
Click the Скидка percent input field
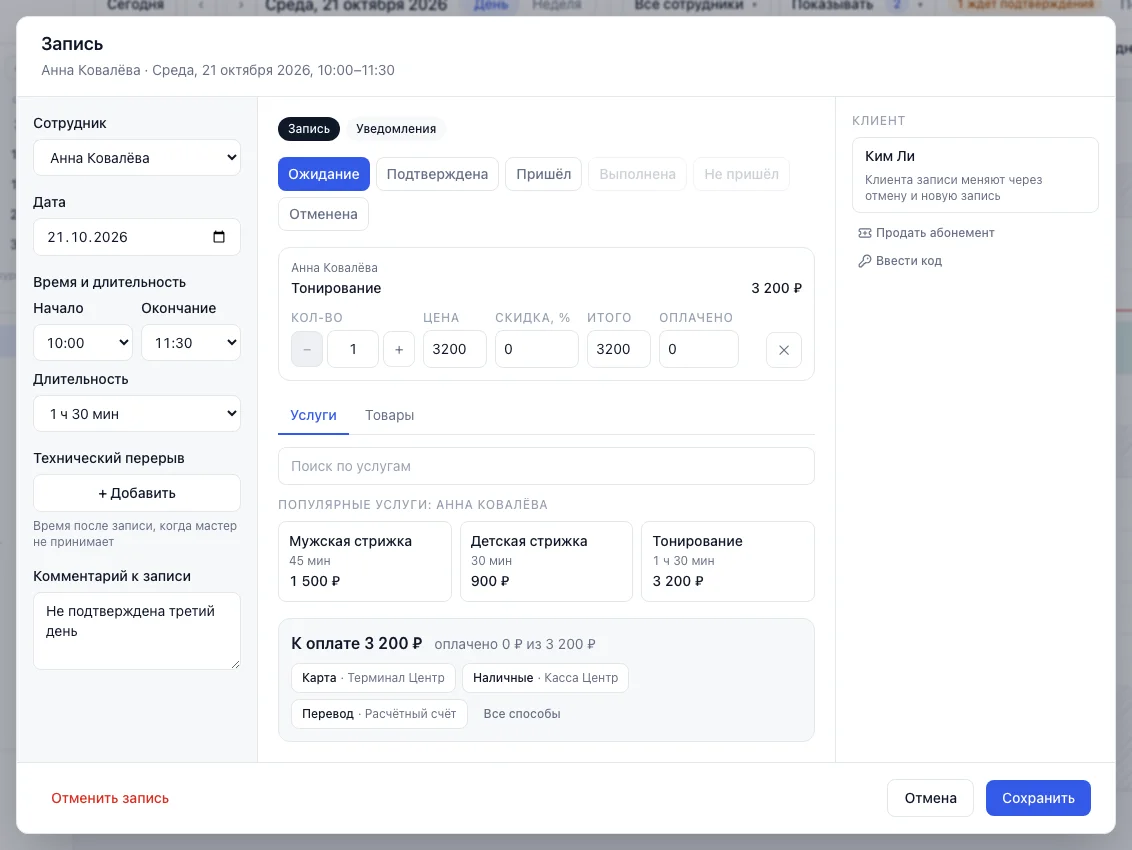536,350
